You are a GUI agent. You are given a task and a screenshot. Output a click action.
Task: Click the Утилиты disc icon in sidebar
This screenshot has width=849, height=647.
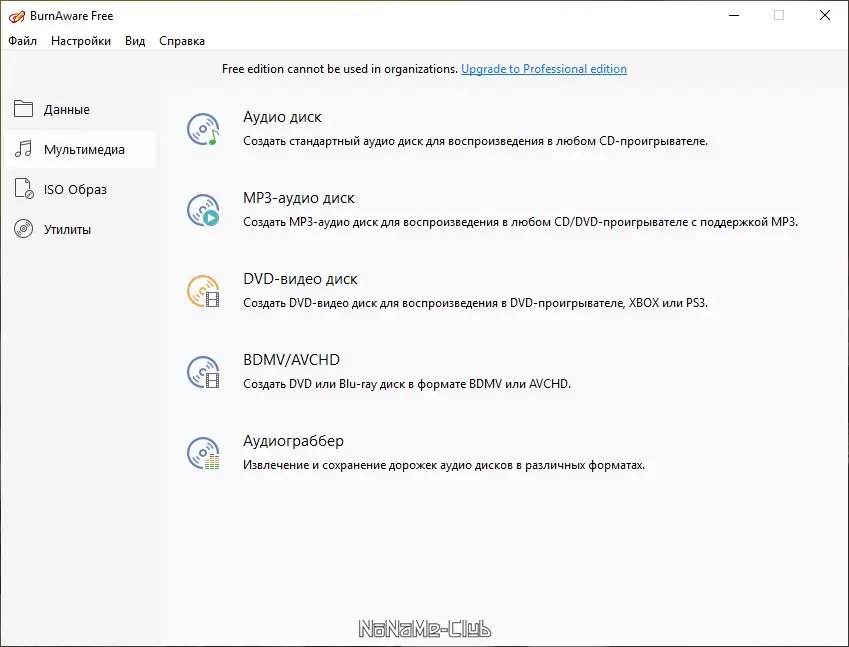[x=23, y=229]
